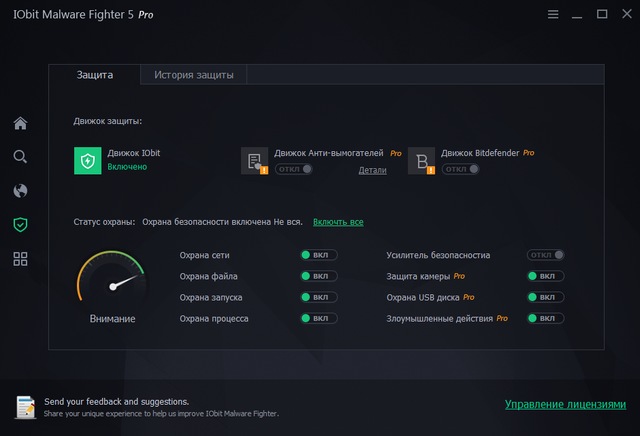Toggle Охрана запуска switch
The height and width of the screenshot is (436, 640).
pos(319,297)
